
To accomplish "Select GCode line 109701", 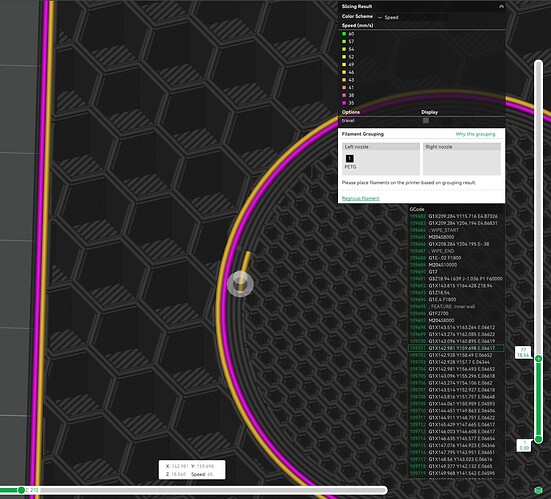I will pos(456,348).
